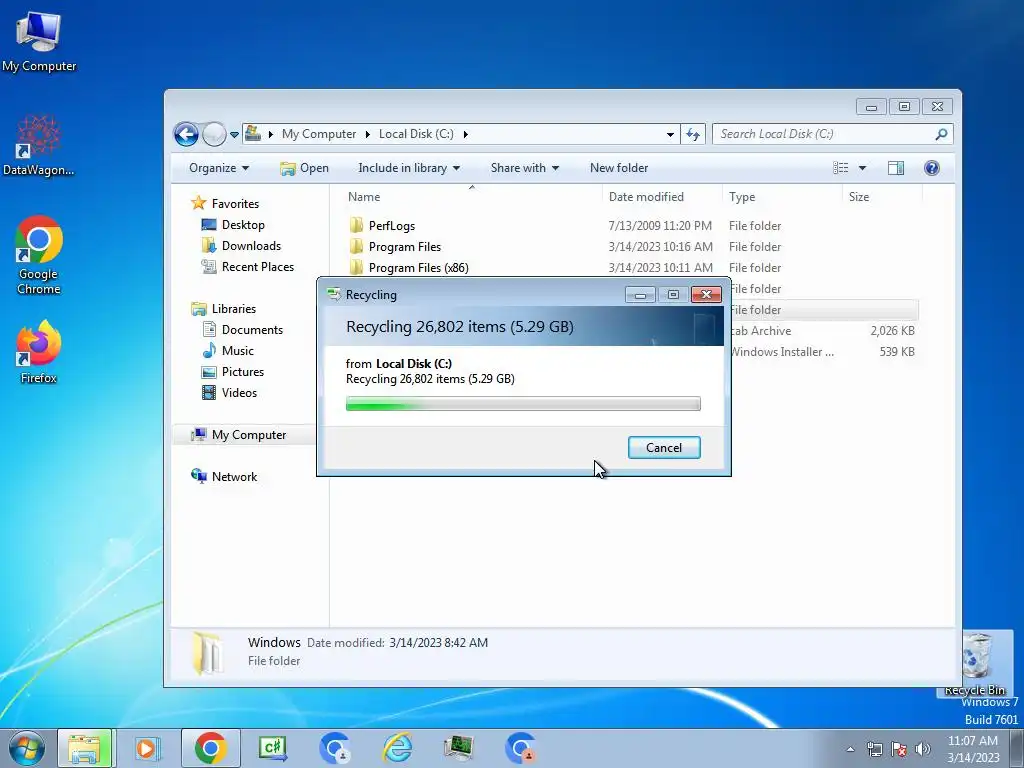This screenshot has width=1024, height=768.
Task: Click Windows Explorer taskbar icon
Action: click(x=85, y=748)
